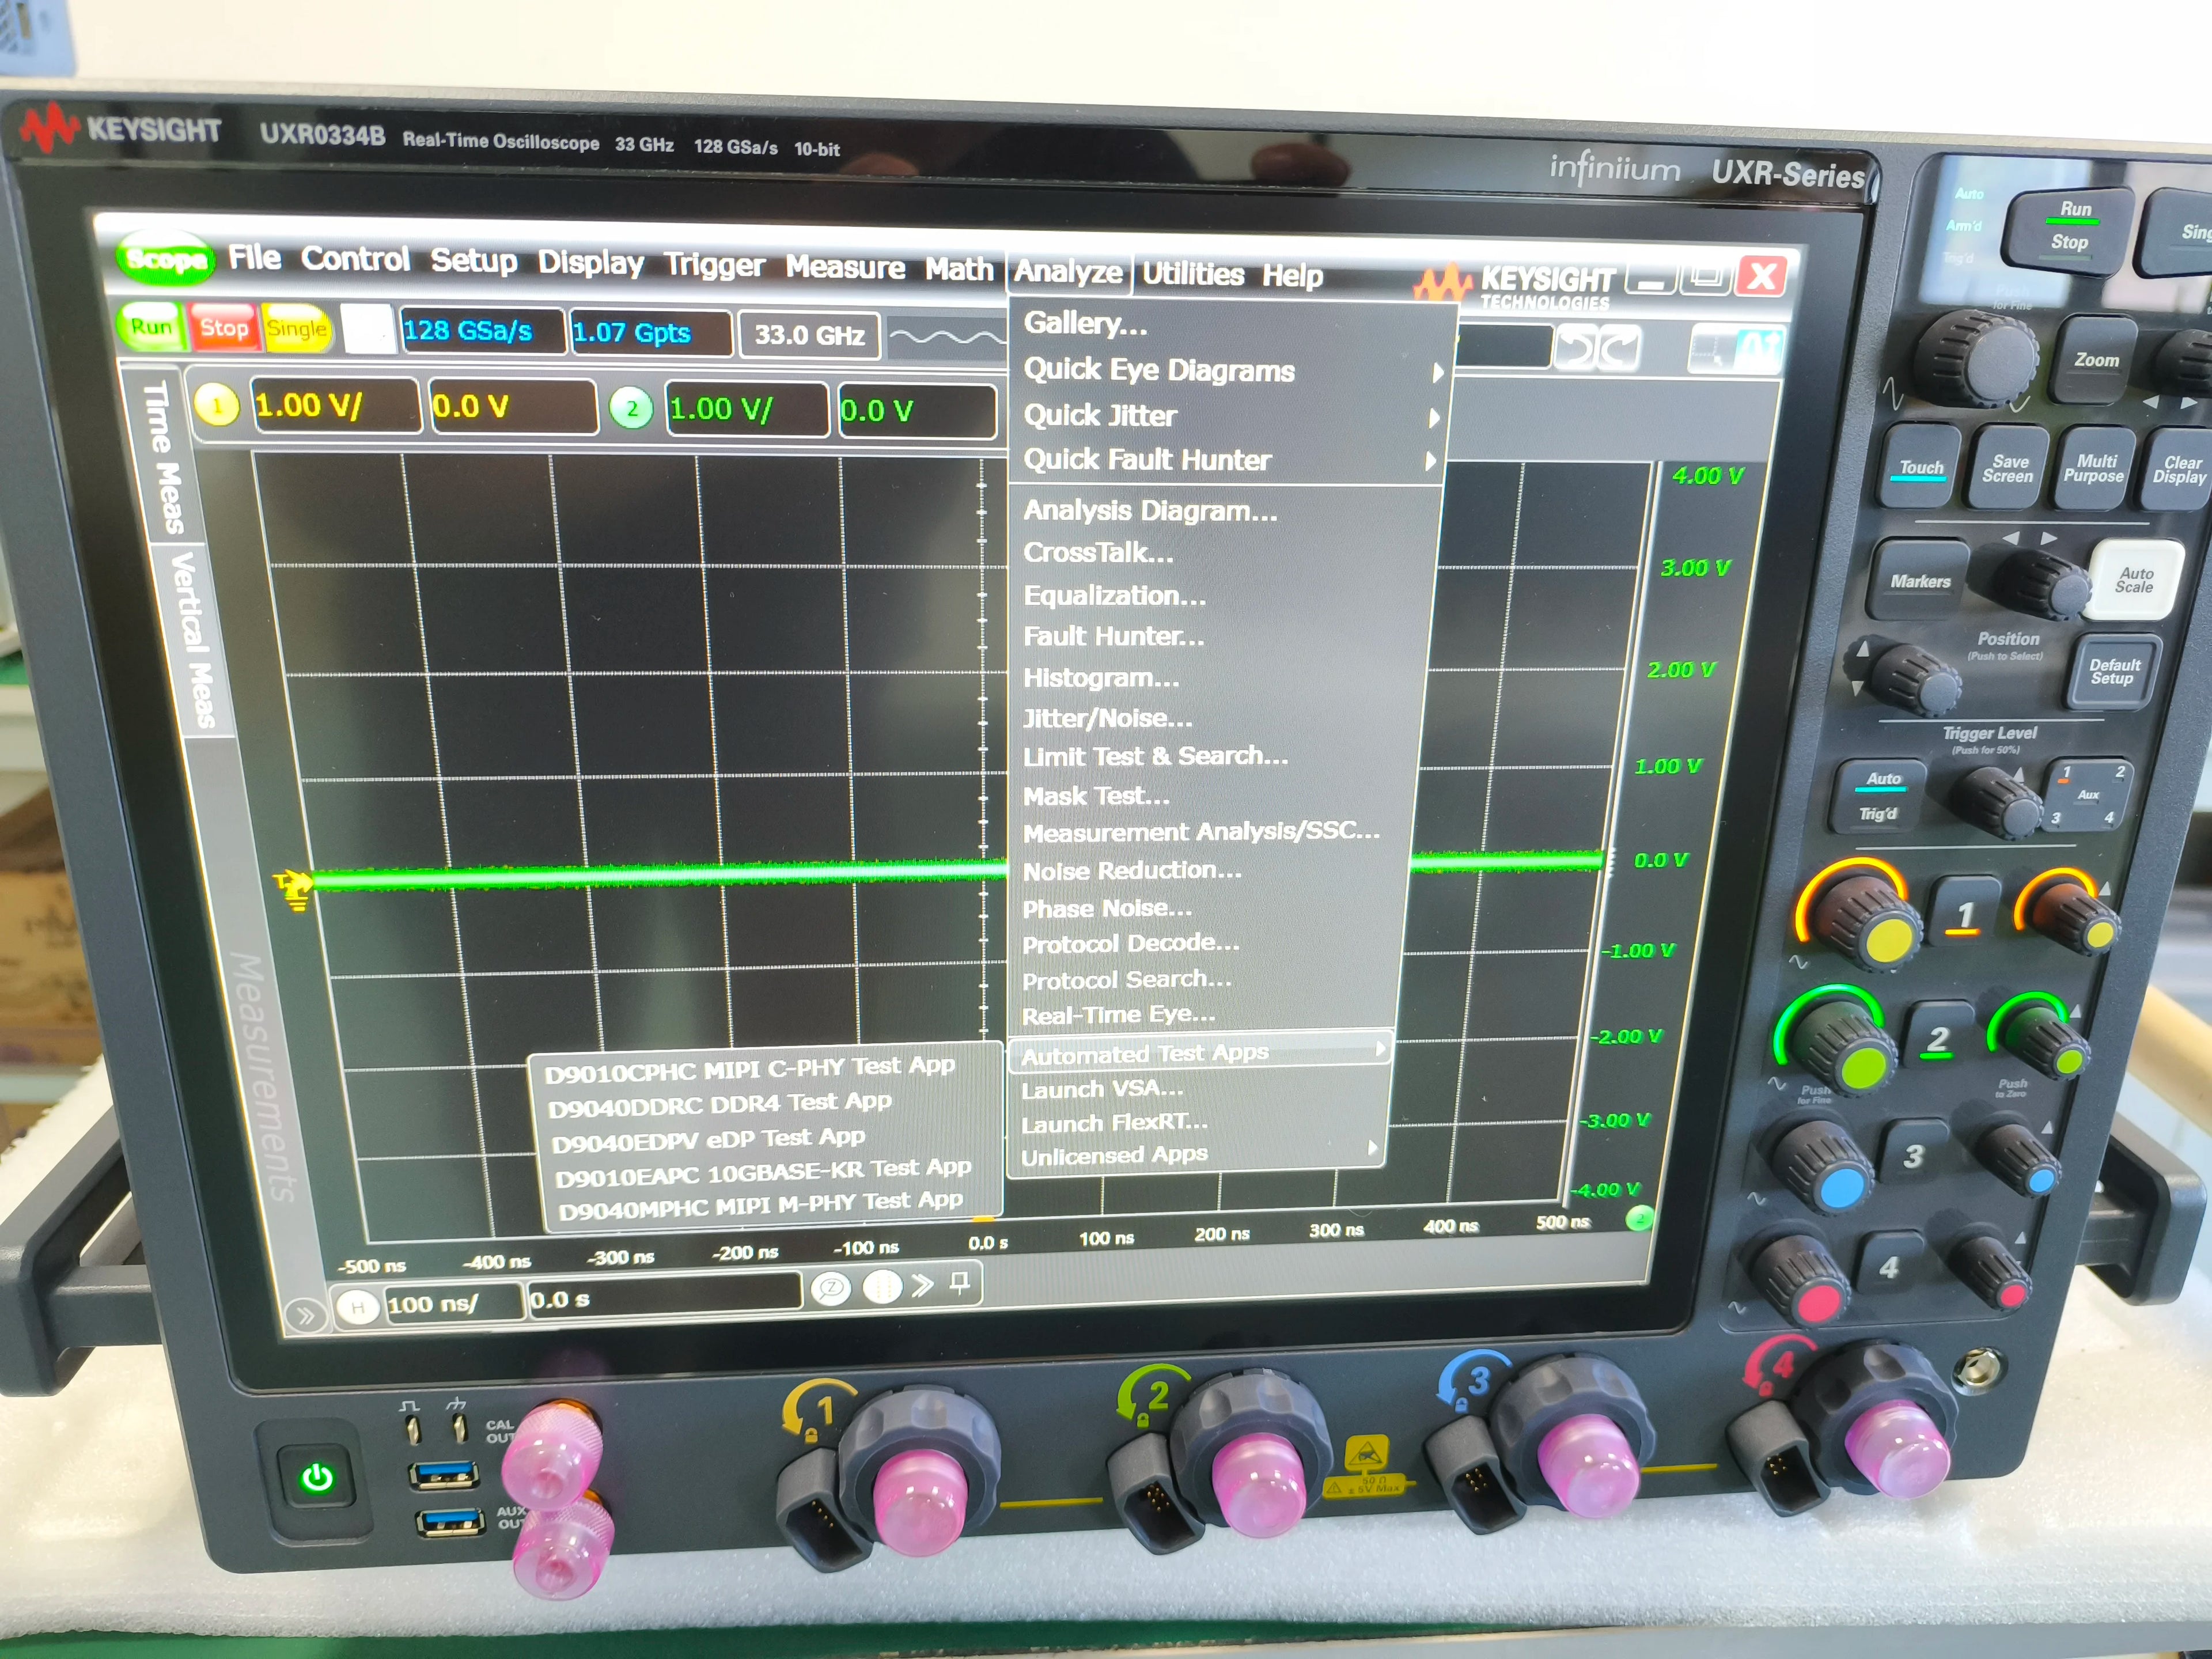
Task: Toggle hardware channel 4 button
Action: pos(1888,1267)
